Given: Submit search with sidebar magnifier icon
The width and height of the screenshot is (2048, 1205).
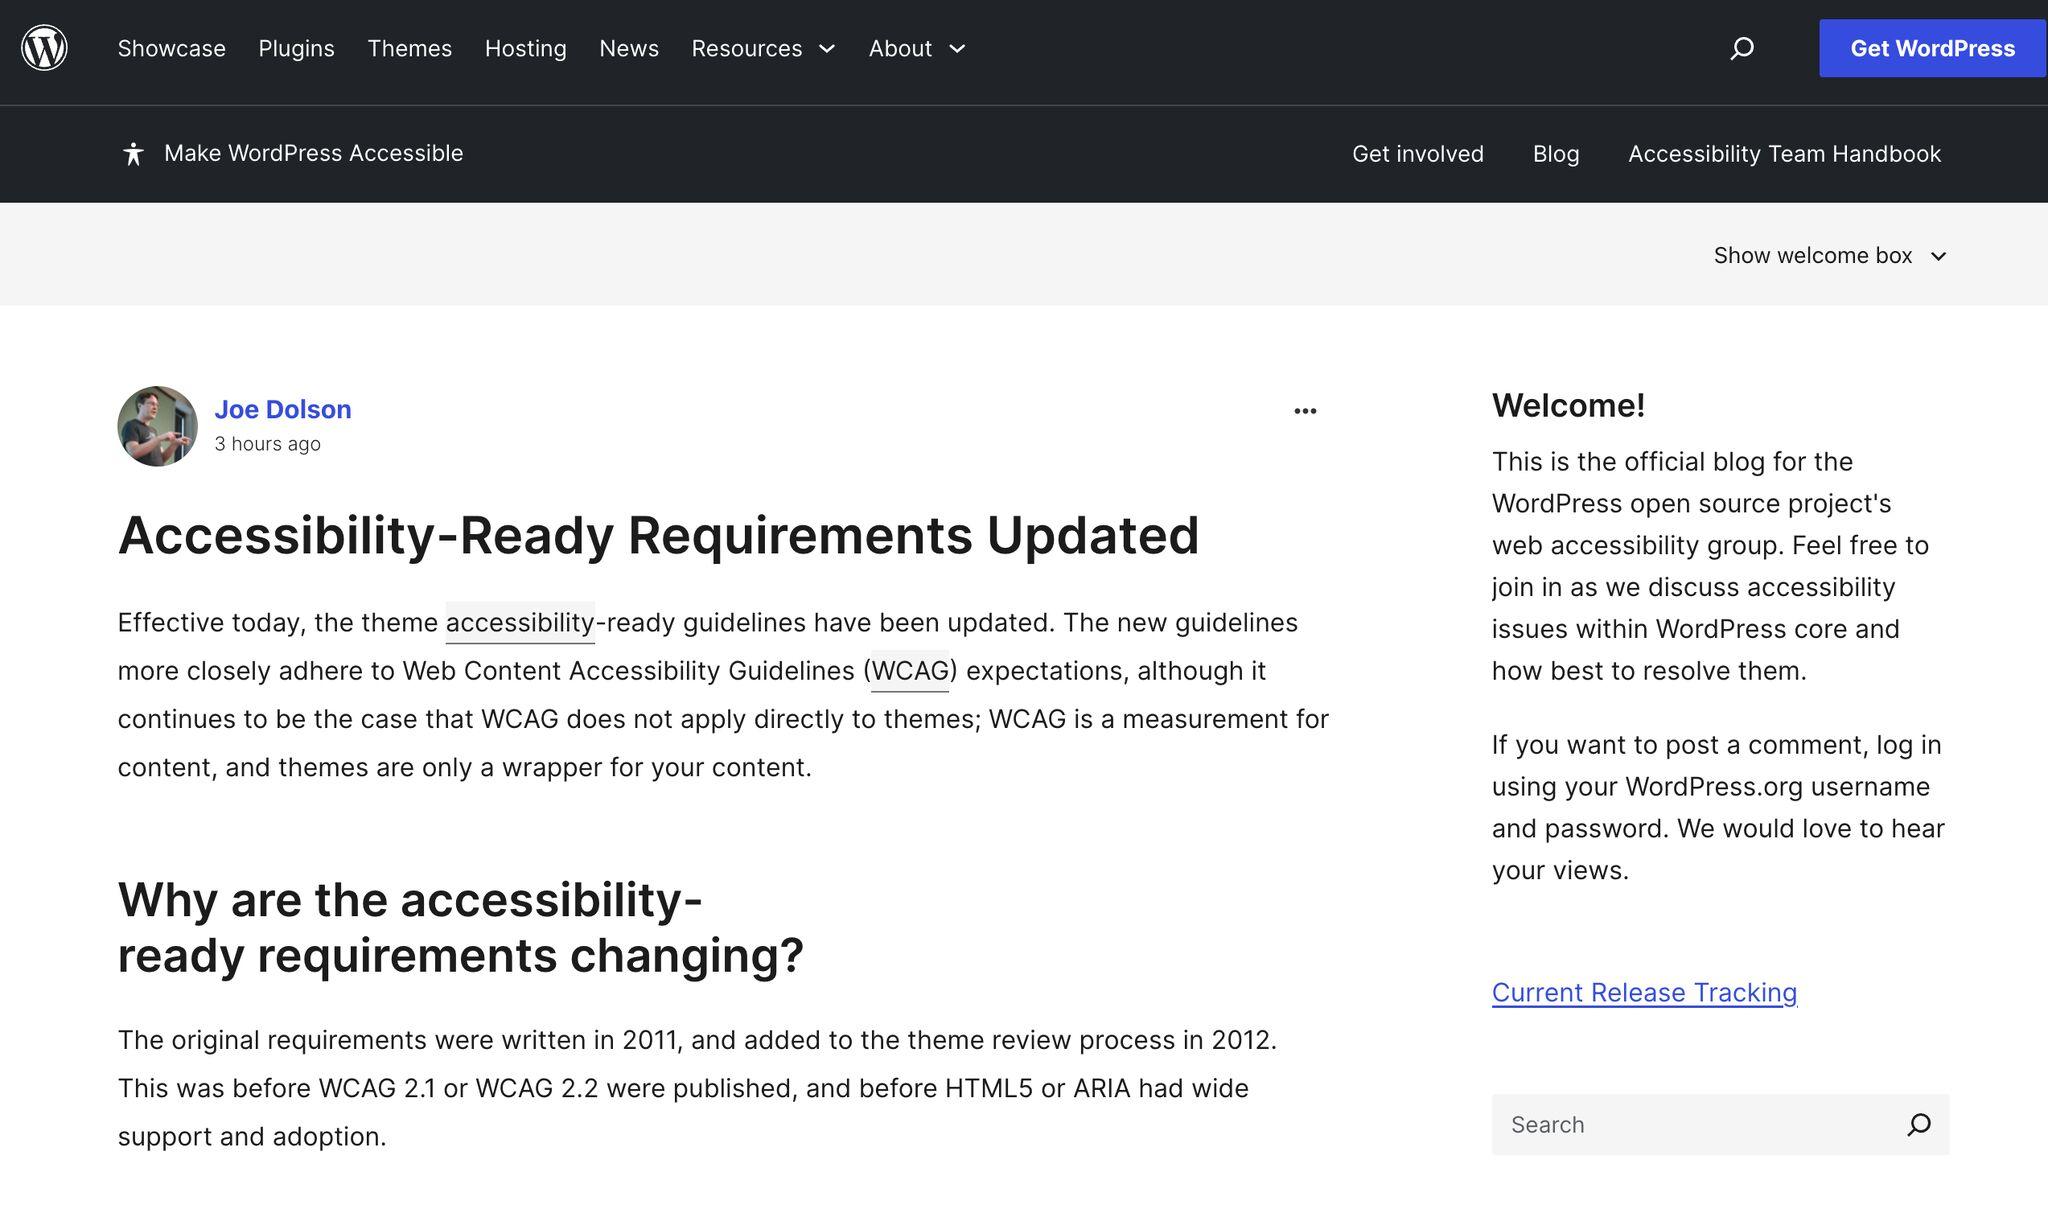Looking at the screenshot, I should 1918,1125.
